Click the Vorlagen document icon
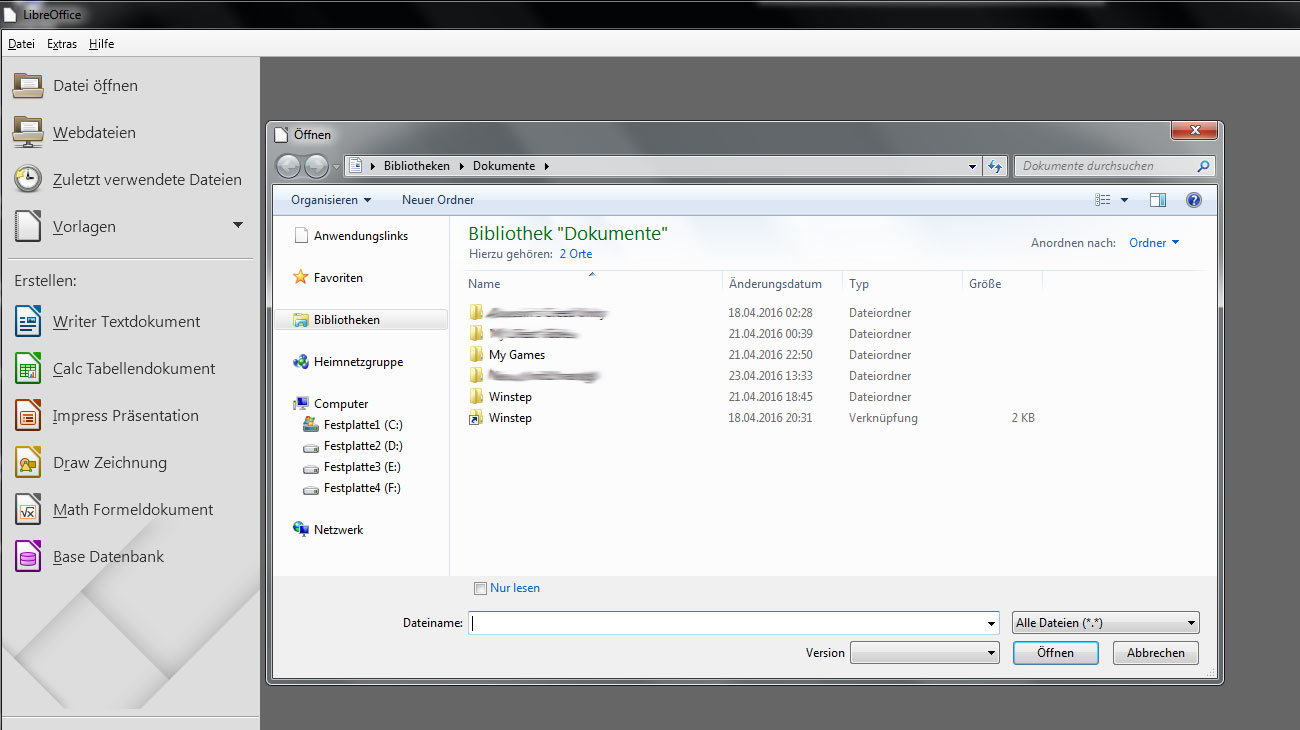 click(27, 226)
